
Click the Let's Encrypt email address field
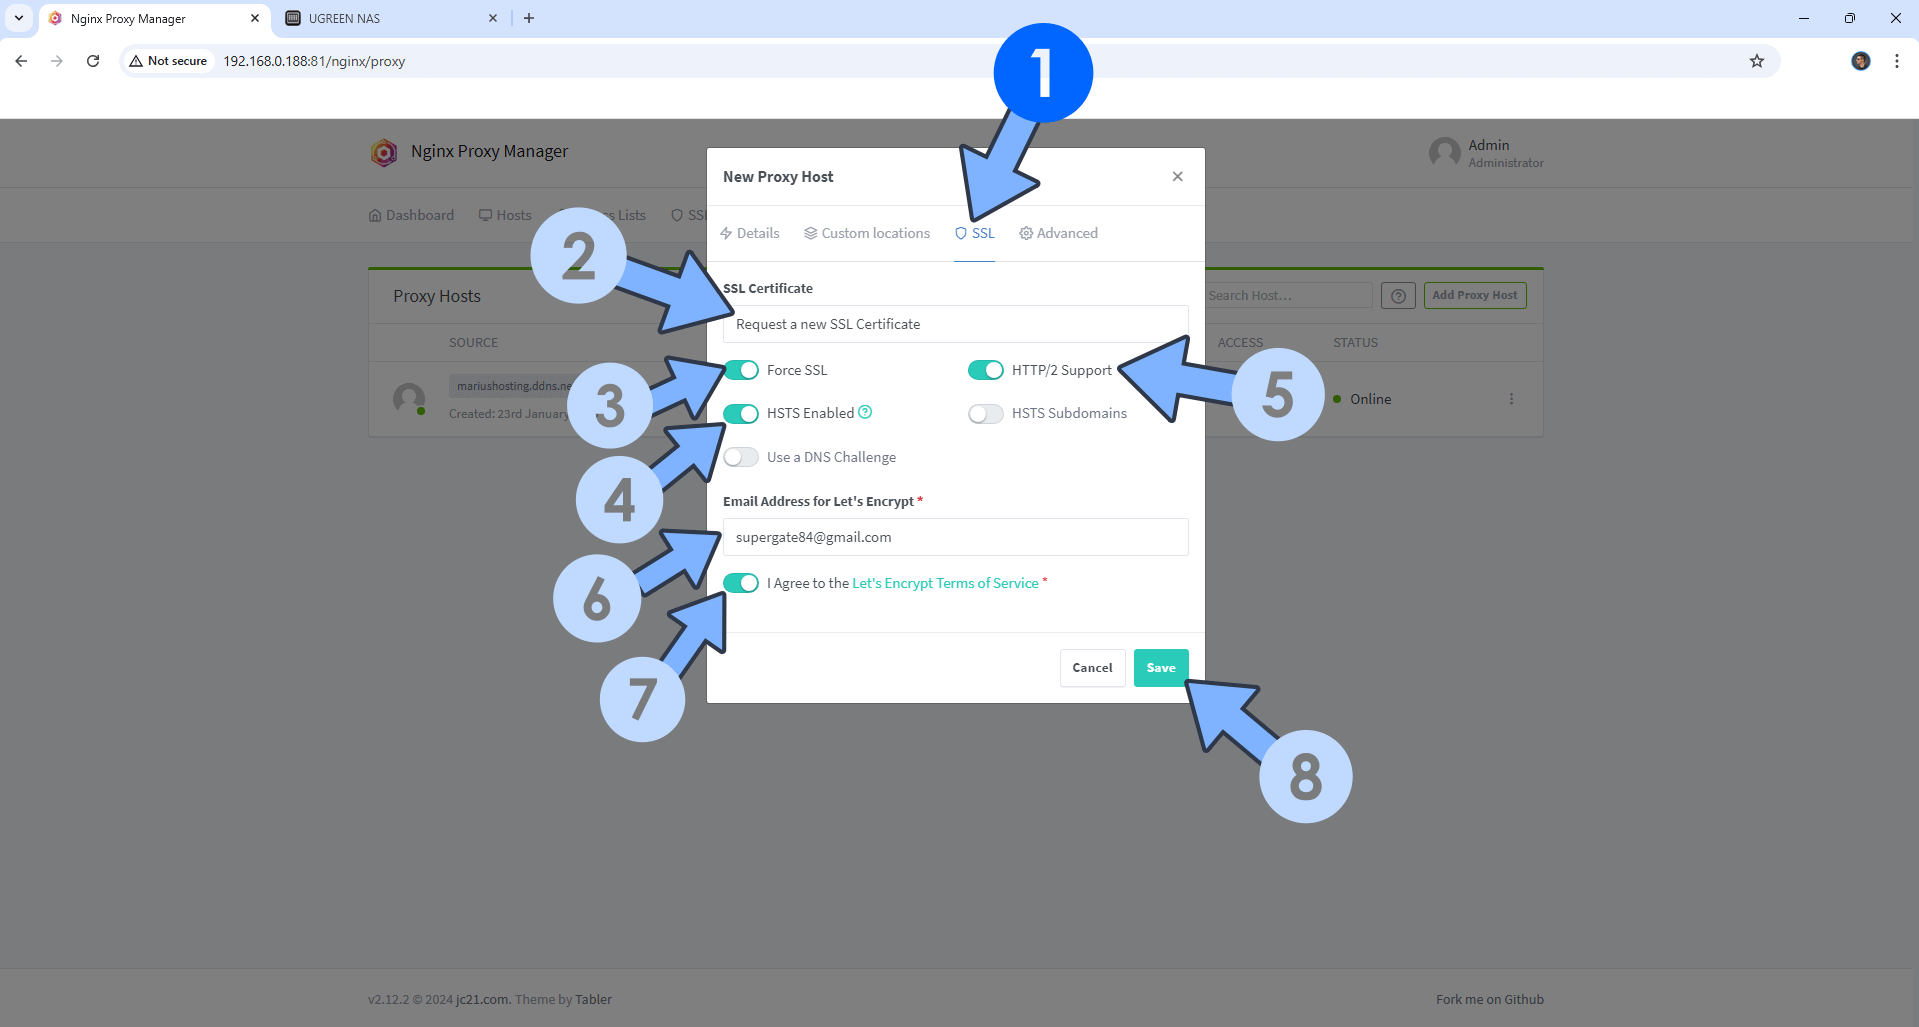(x=955, y=537)
